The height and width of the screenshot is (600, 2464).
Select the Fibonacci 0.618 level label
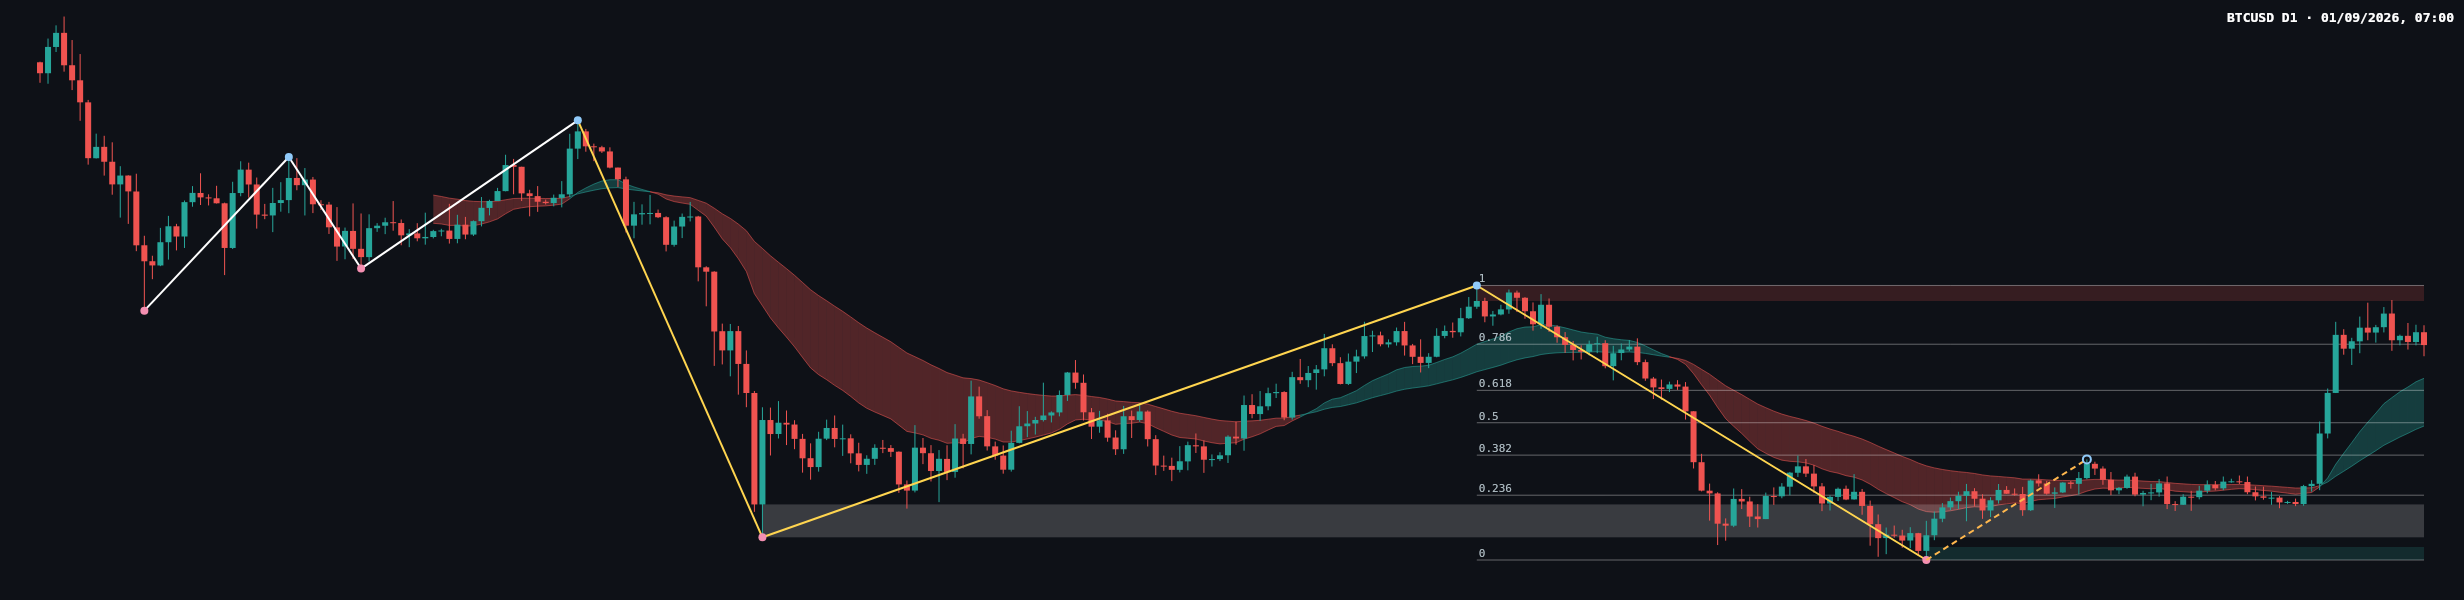[x=1495, y=384]
